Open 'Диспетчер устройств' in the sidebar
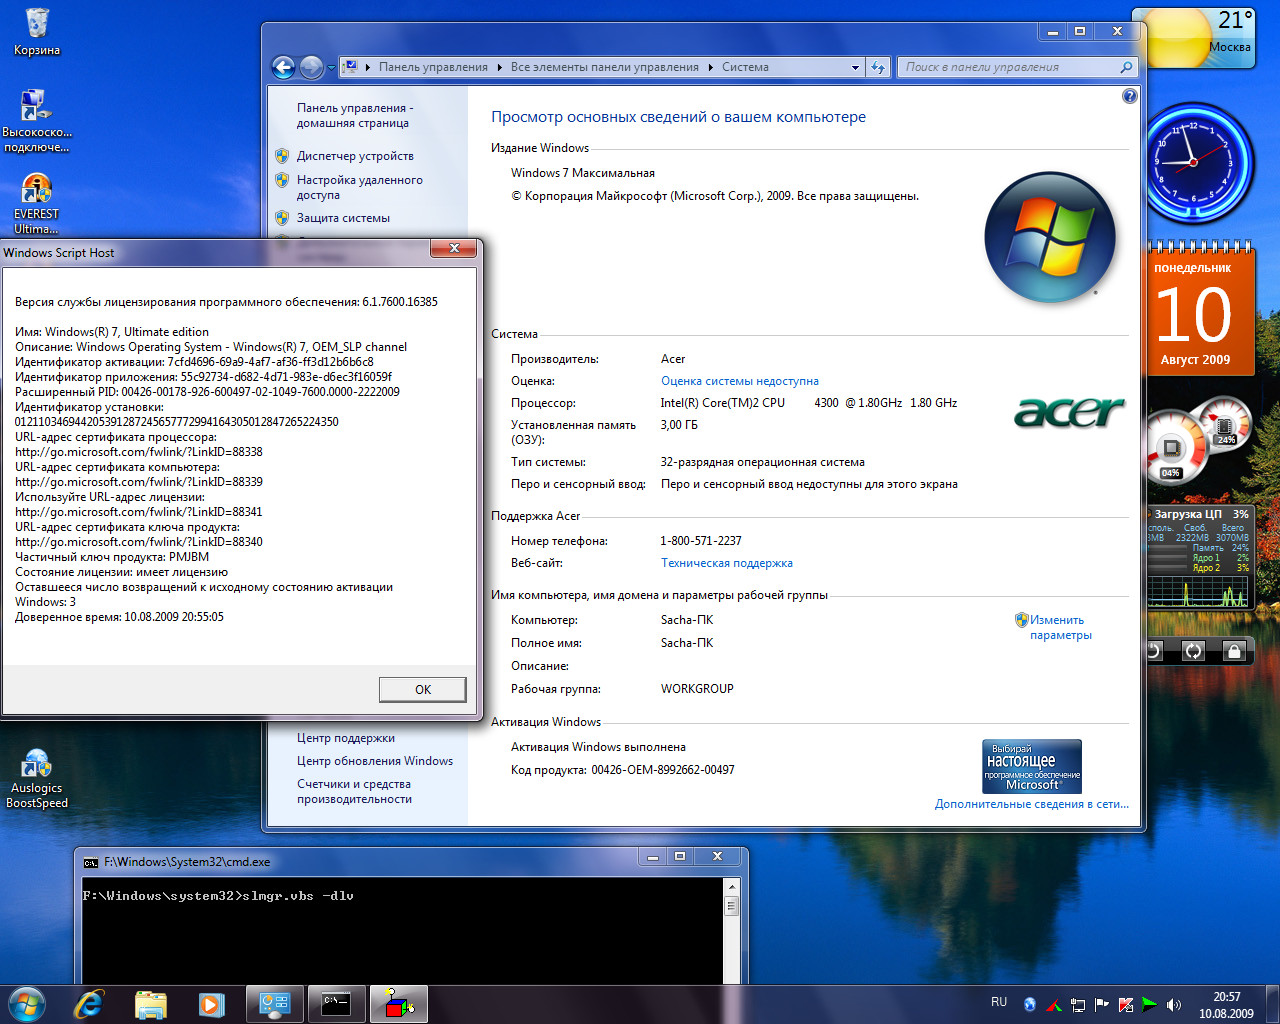Screen dimensions: 1280x1024 point(355,156)
